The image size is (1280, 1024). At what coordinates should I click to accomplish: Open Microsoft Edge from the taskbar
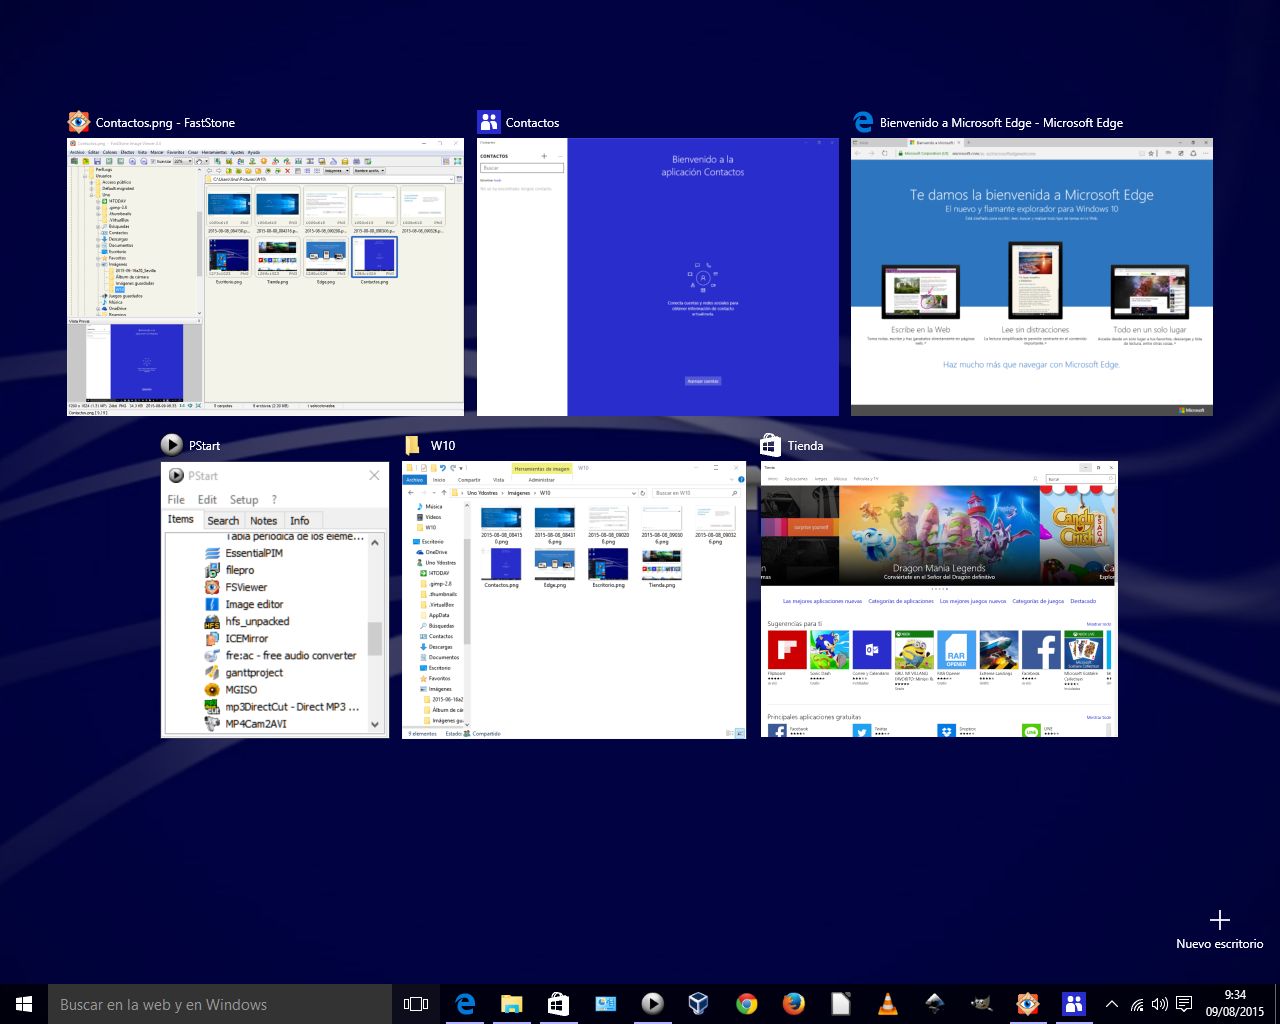[x=465, y=1004]
